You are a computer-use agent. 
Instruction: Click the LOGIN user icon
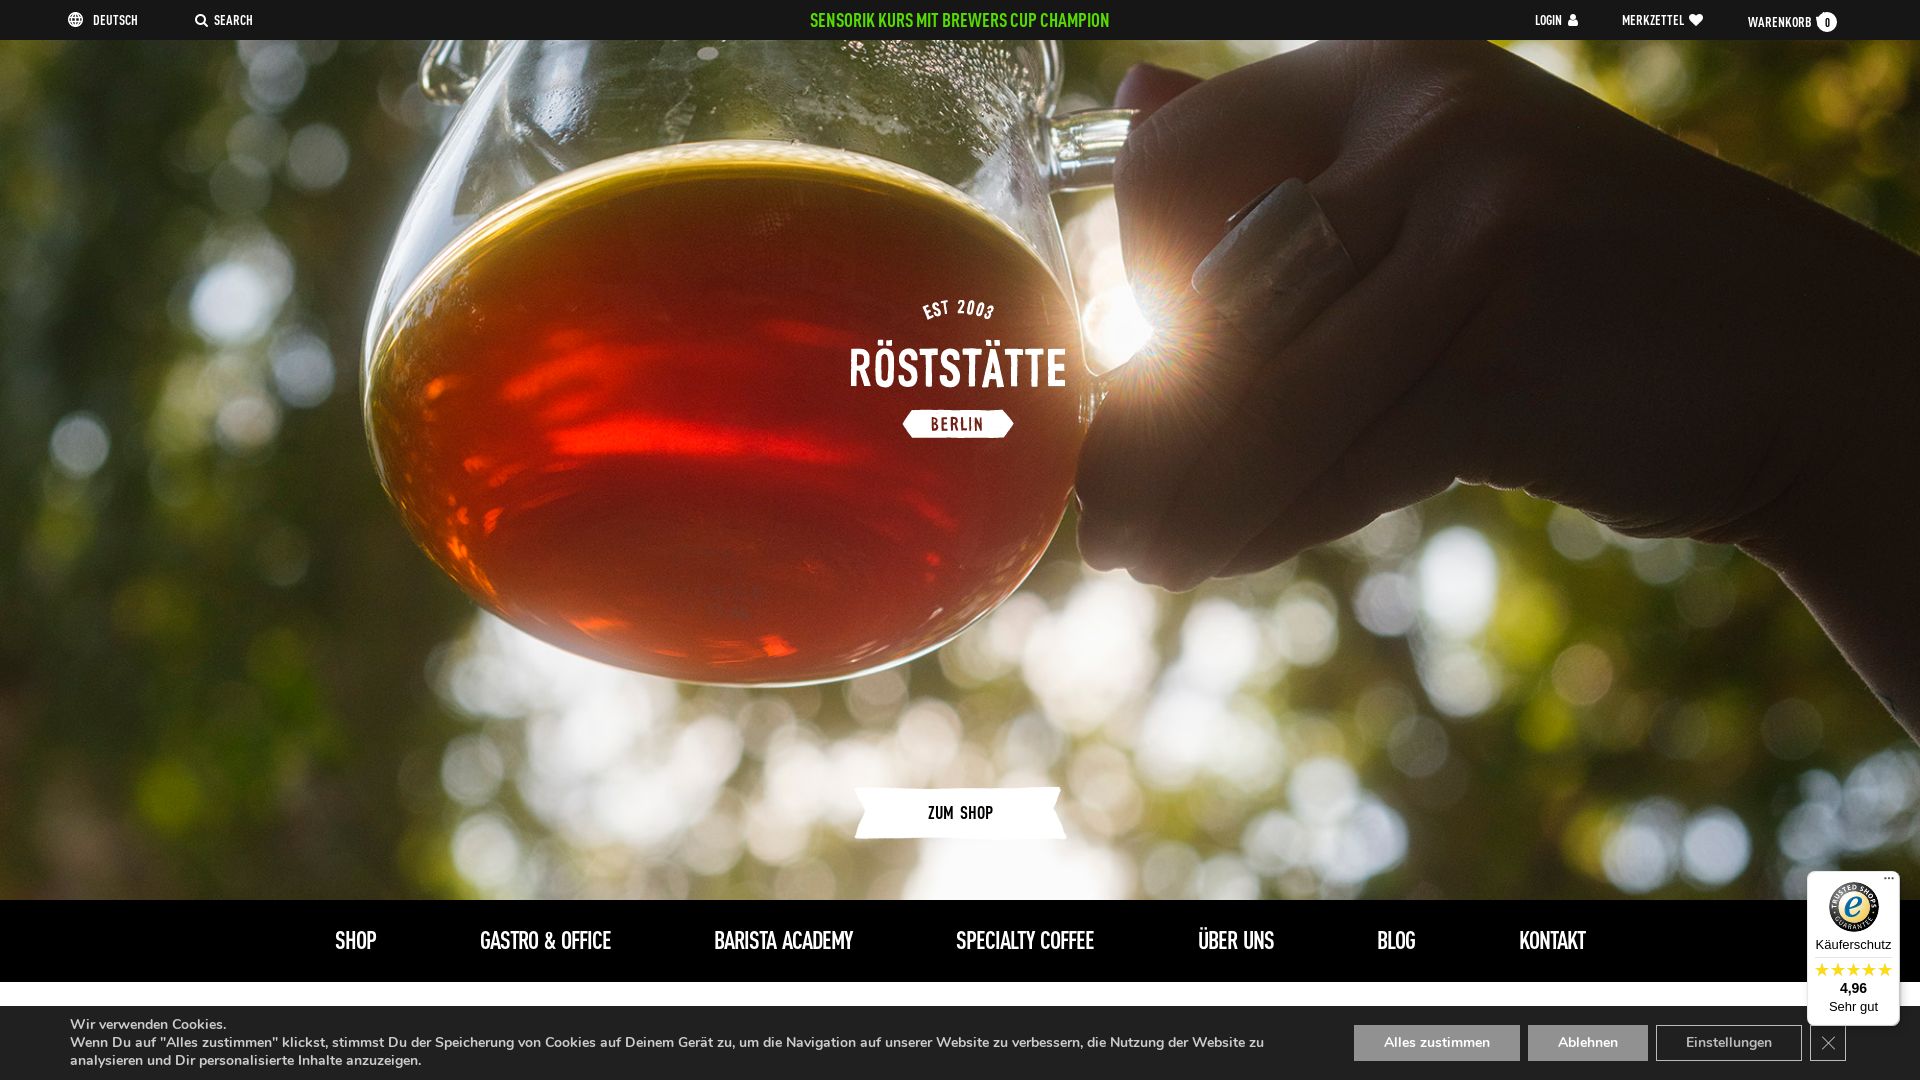pos(1573,20)
